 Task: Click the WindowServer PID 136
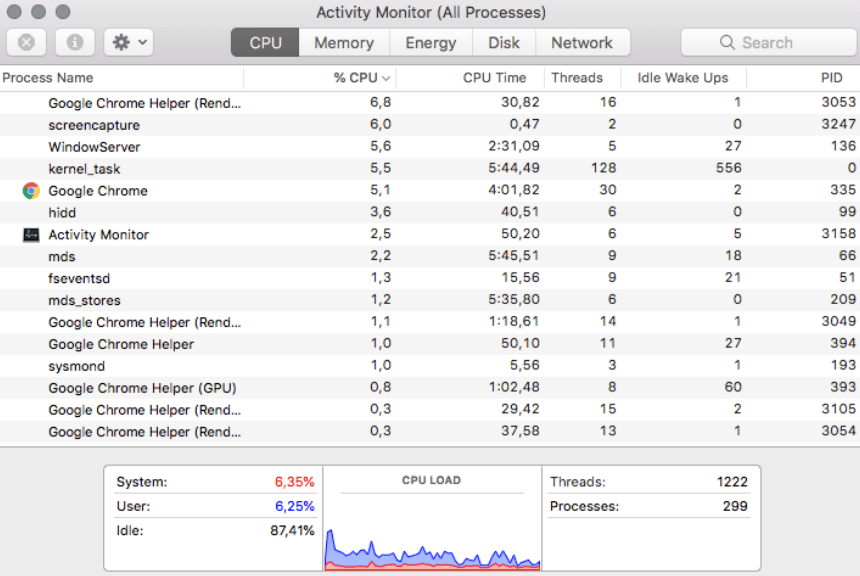pyautogui.click(x=843, y=146)
